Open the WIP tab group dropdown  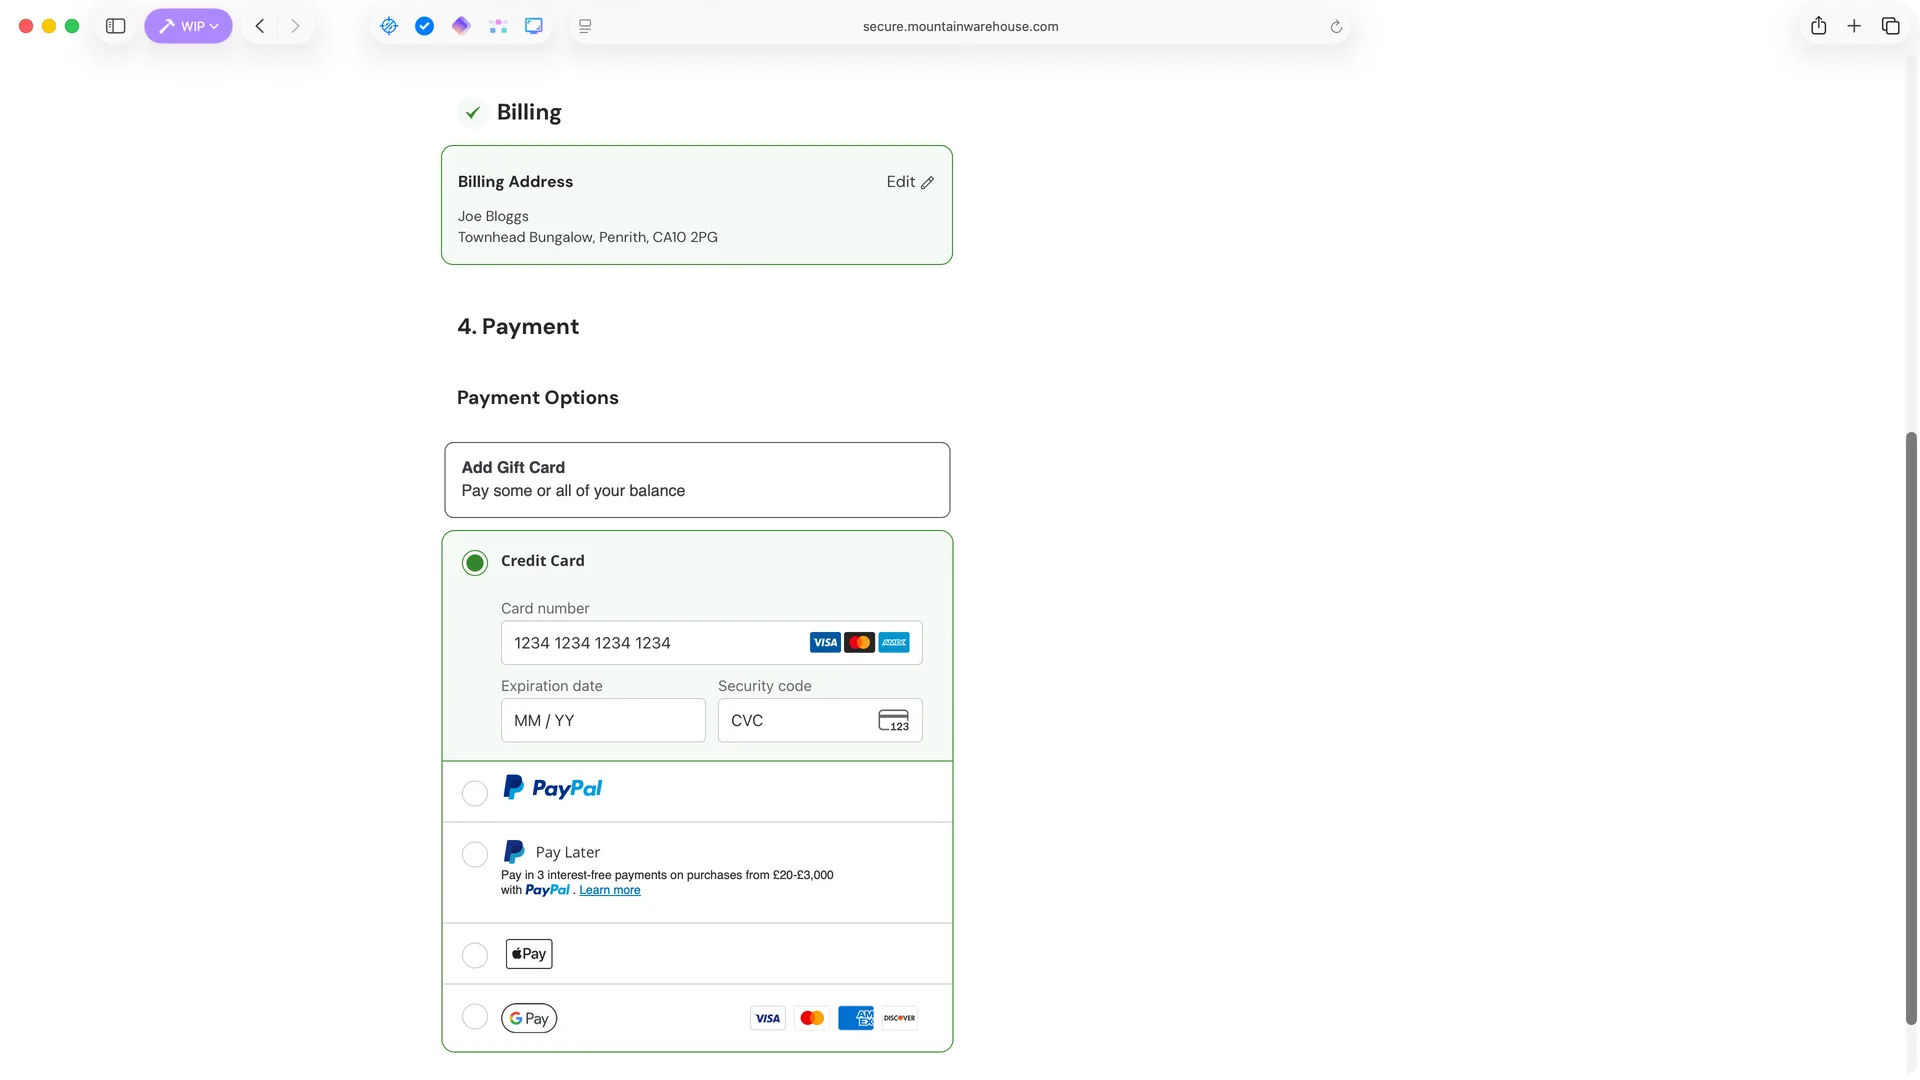tap(188, 26)
